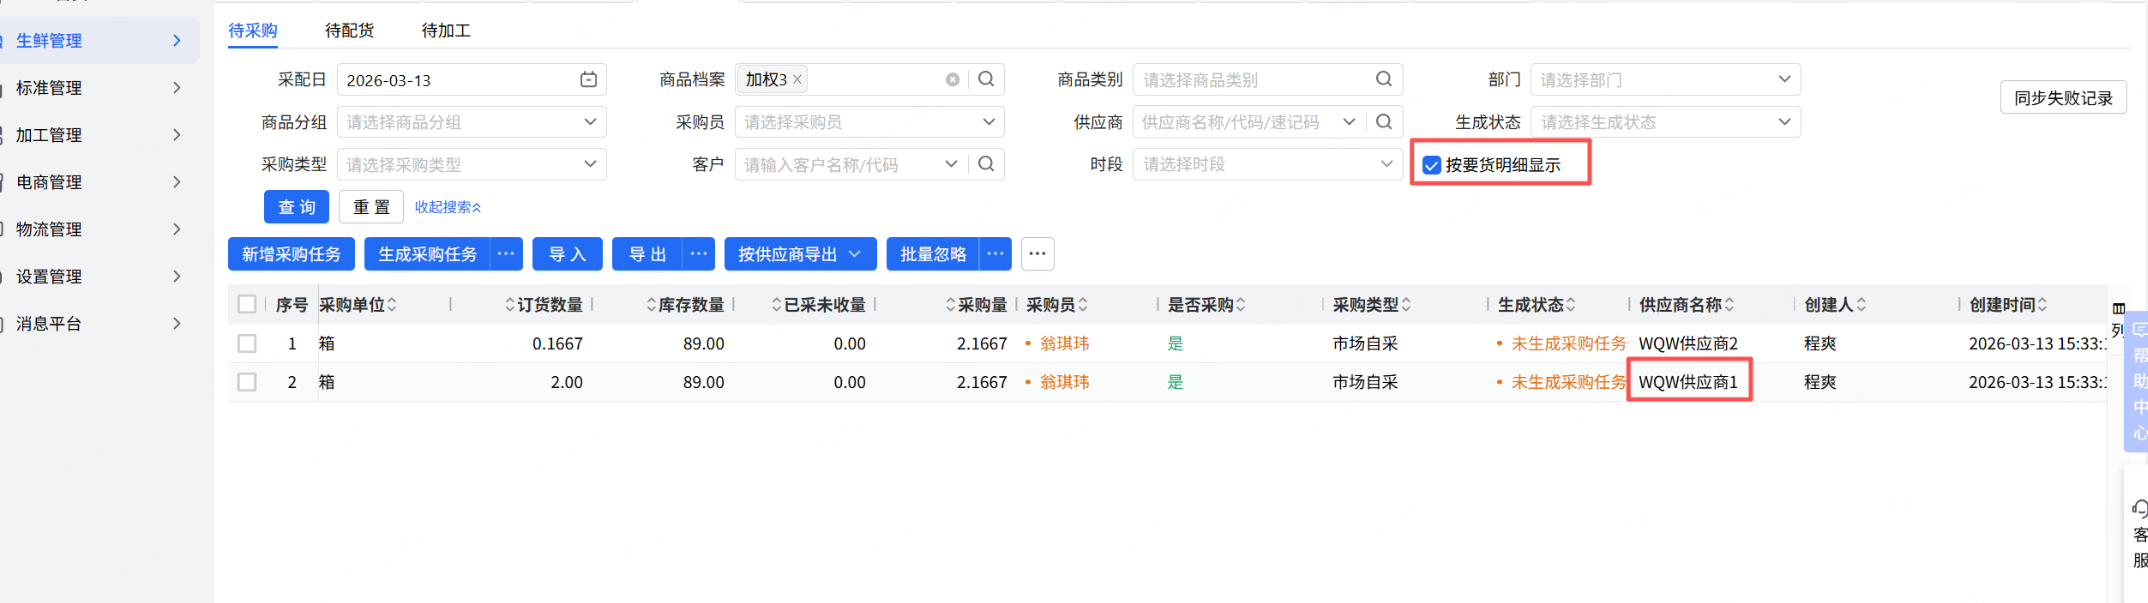Open the calendar icon in 采配日 field

coord(588,80)
